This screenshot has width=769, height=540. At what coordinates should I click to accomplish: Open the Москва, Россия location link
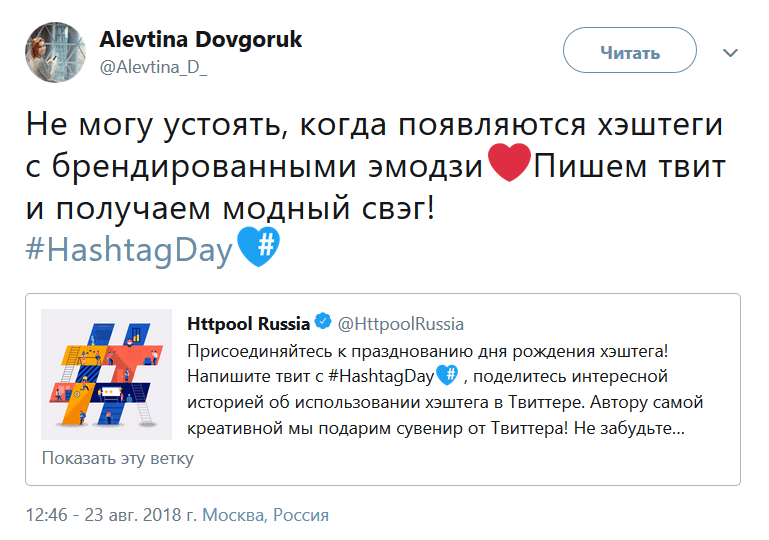(265, 514)
